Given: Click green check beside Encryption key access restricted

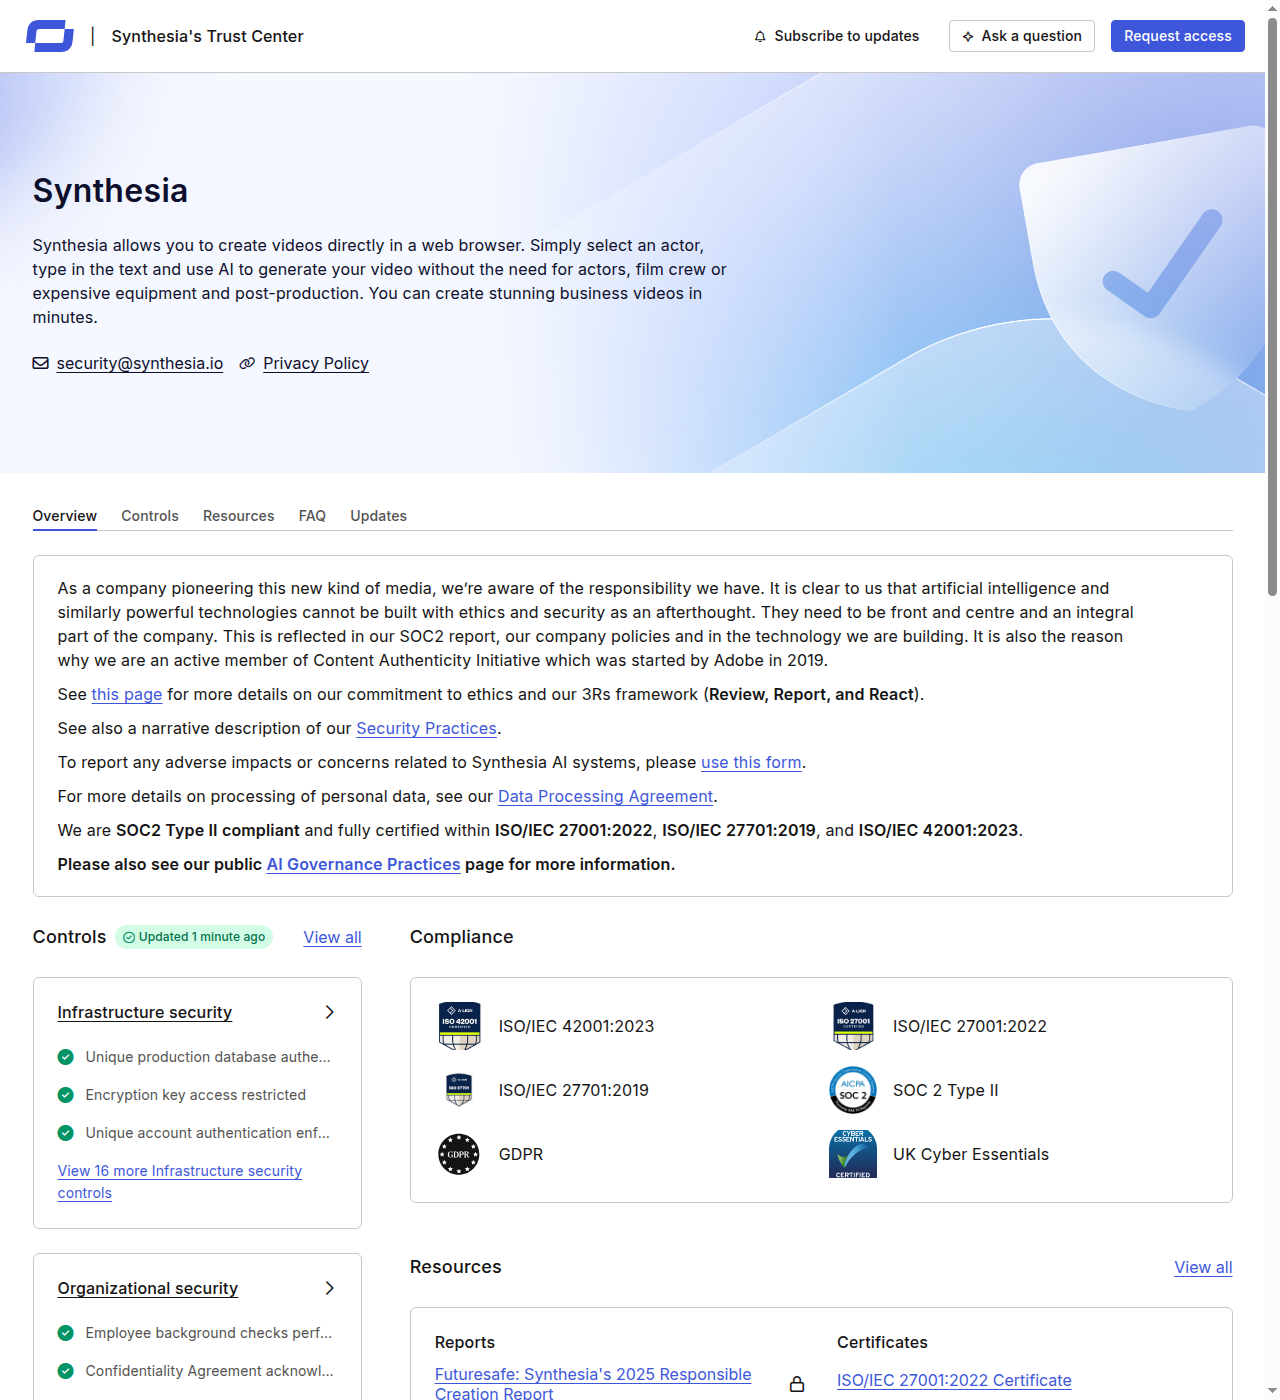Looking at the screenshot, I should coord(66,1095).
